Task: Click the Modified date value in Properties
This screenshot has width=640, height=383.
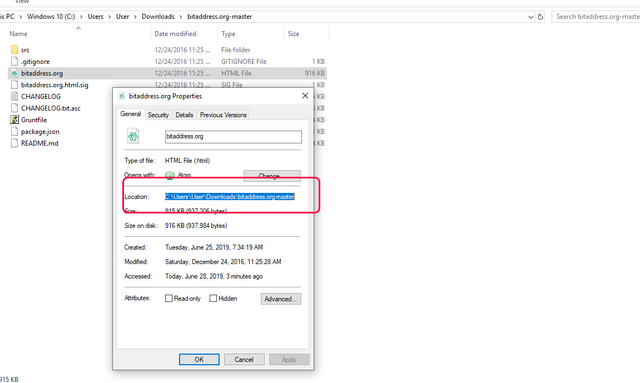Action: [x=223, y=262]
